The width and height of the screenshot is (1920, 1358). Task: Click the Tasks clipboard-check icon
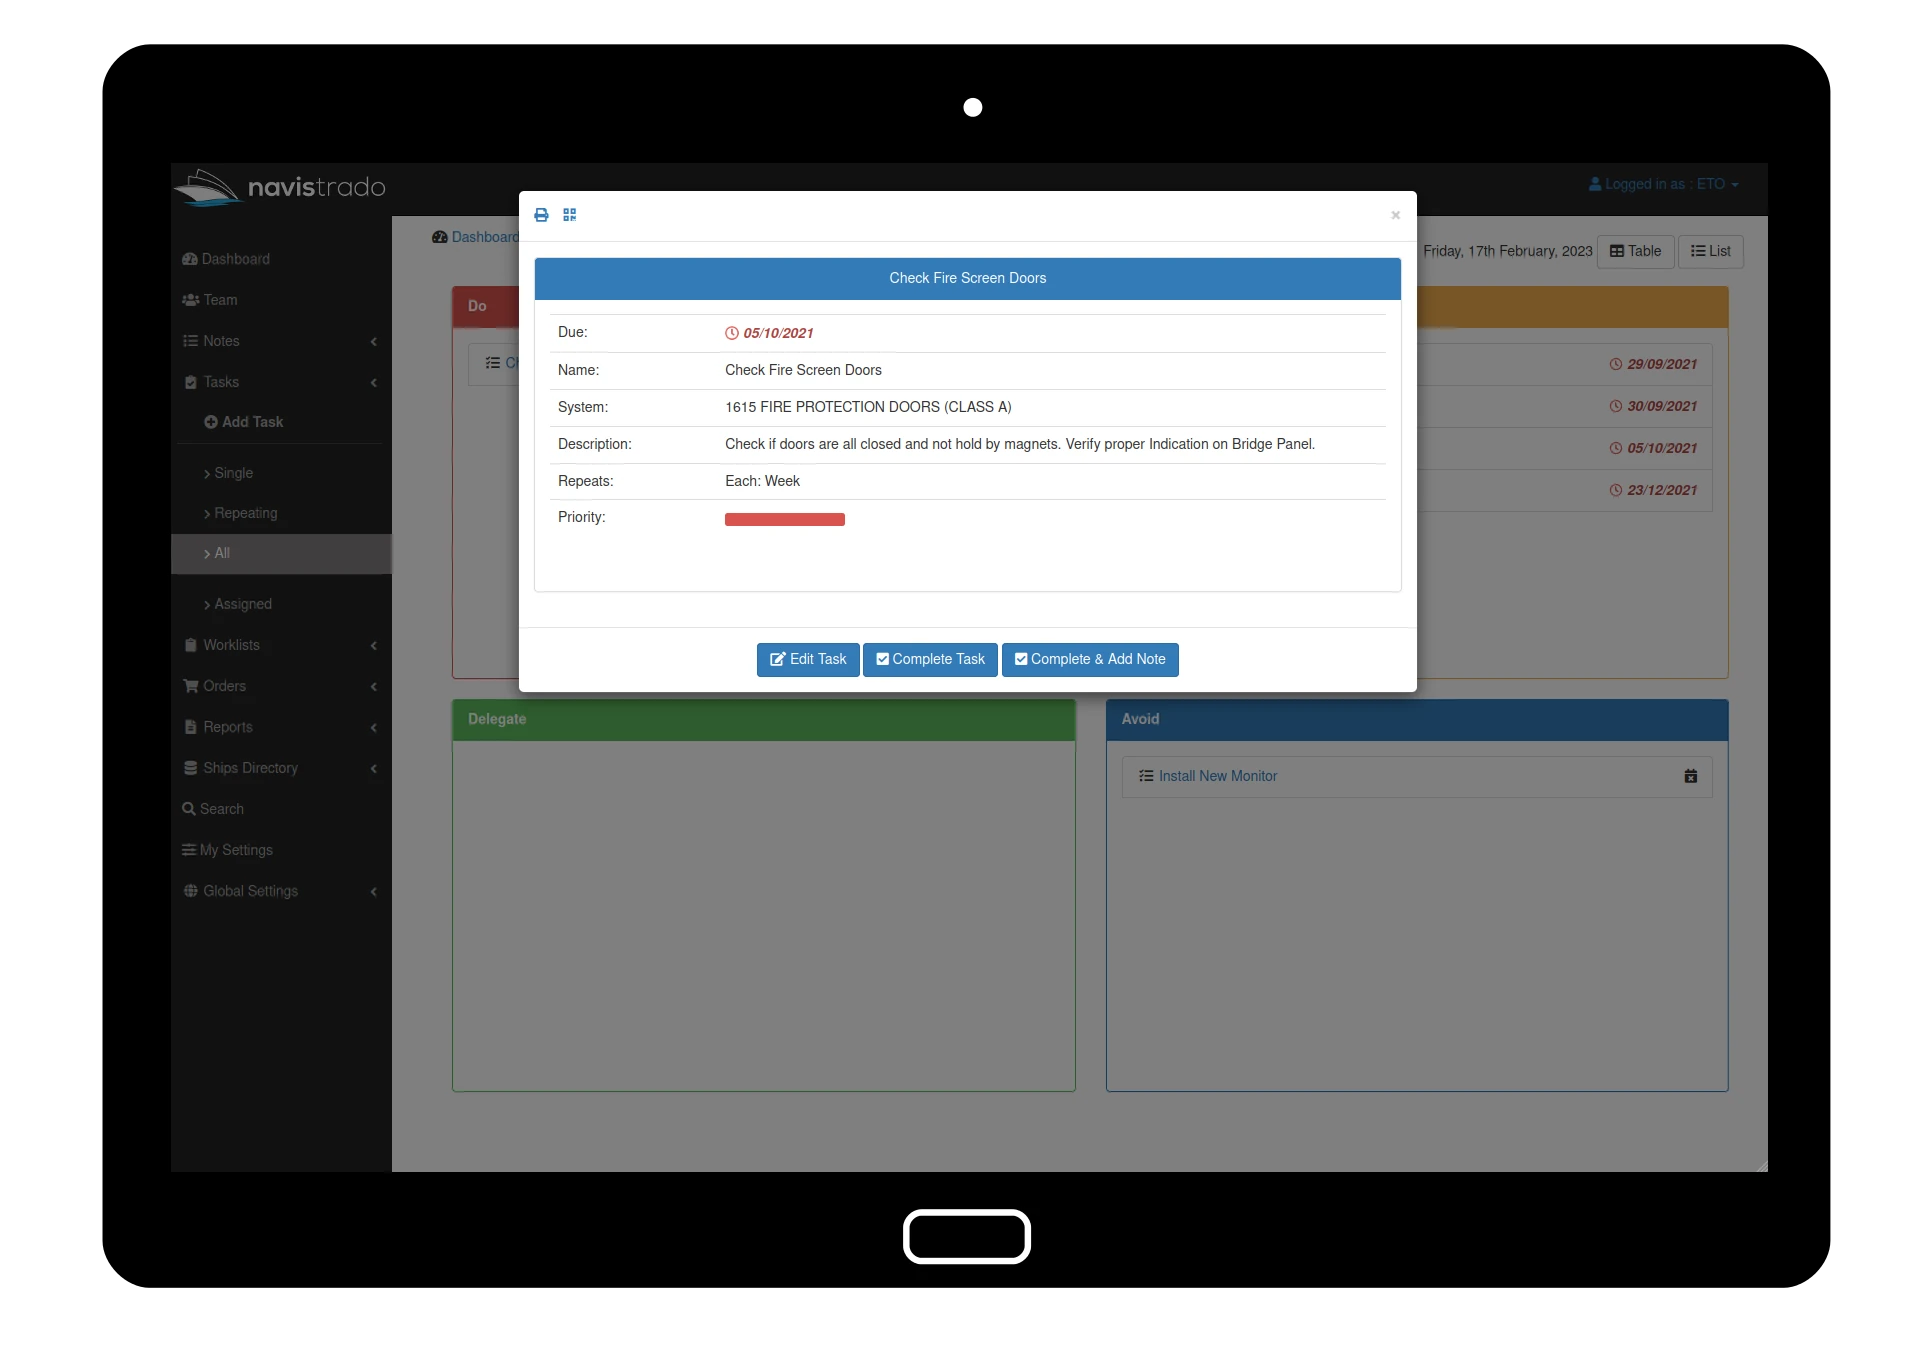190,382
